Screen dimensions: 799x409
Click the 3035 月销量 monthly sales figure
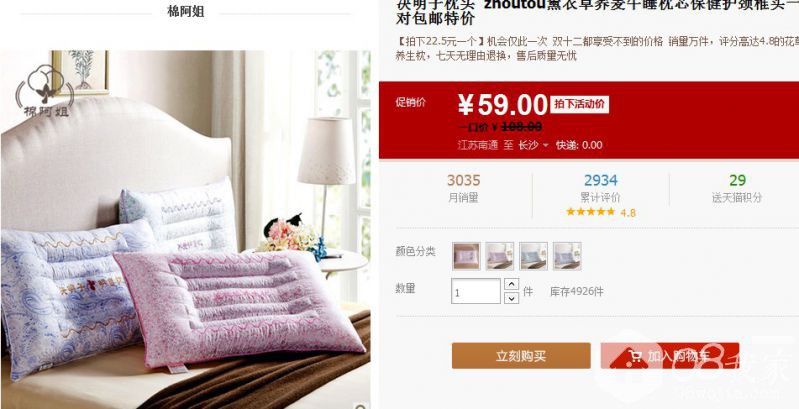pos(464,188)
